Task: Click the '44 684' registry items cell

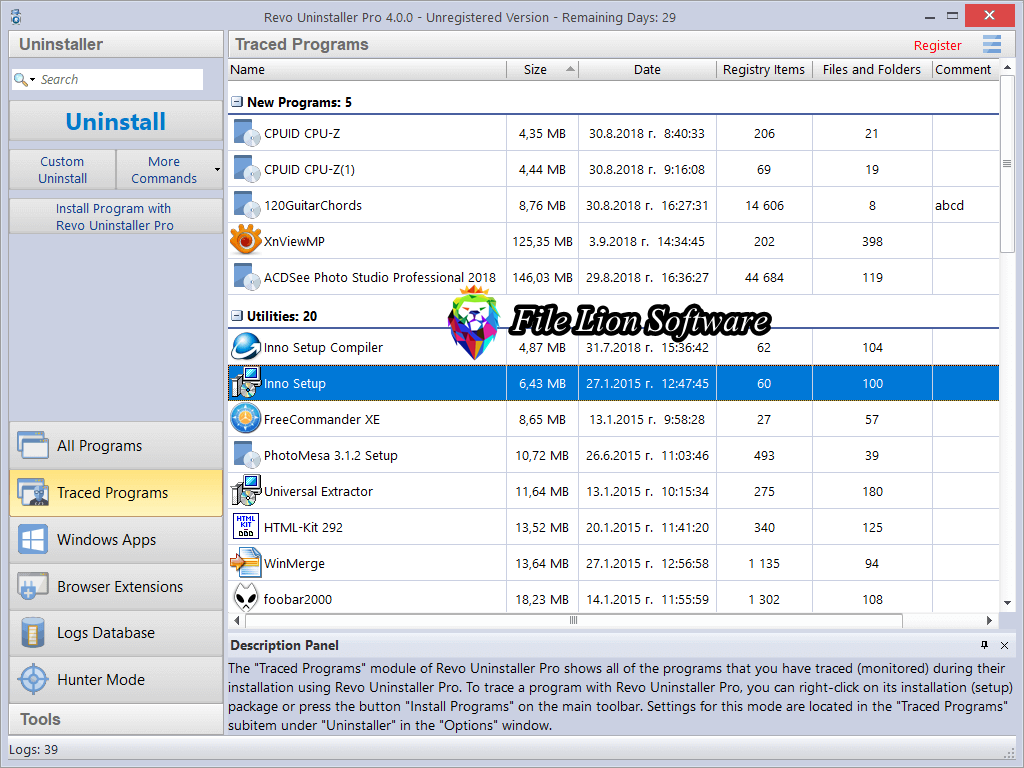Action: pos(764,277)
